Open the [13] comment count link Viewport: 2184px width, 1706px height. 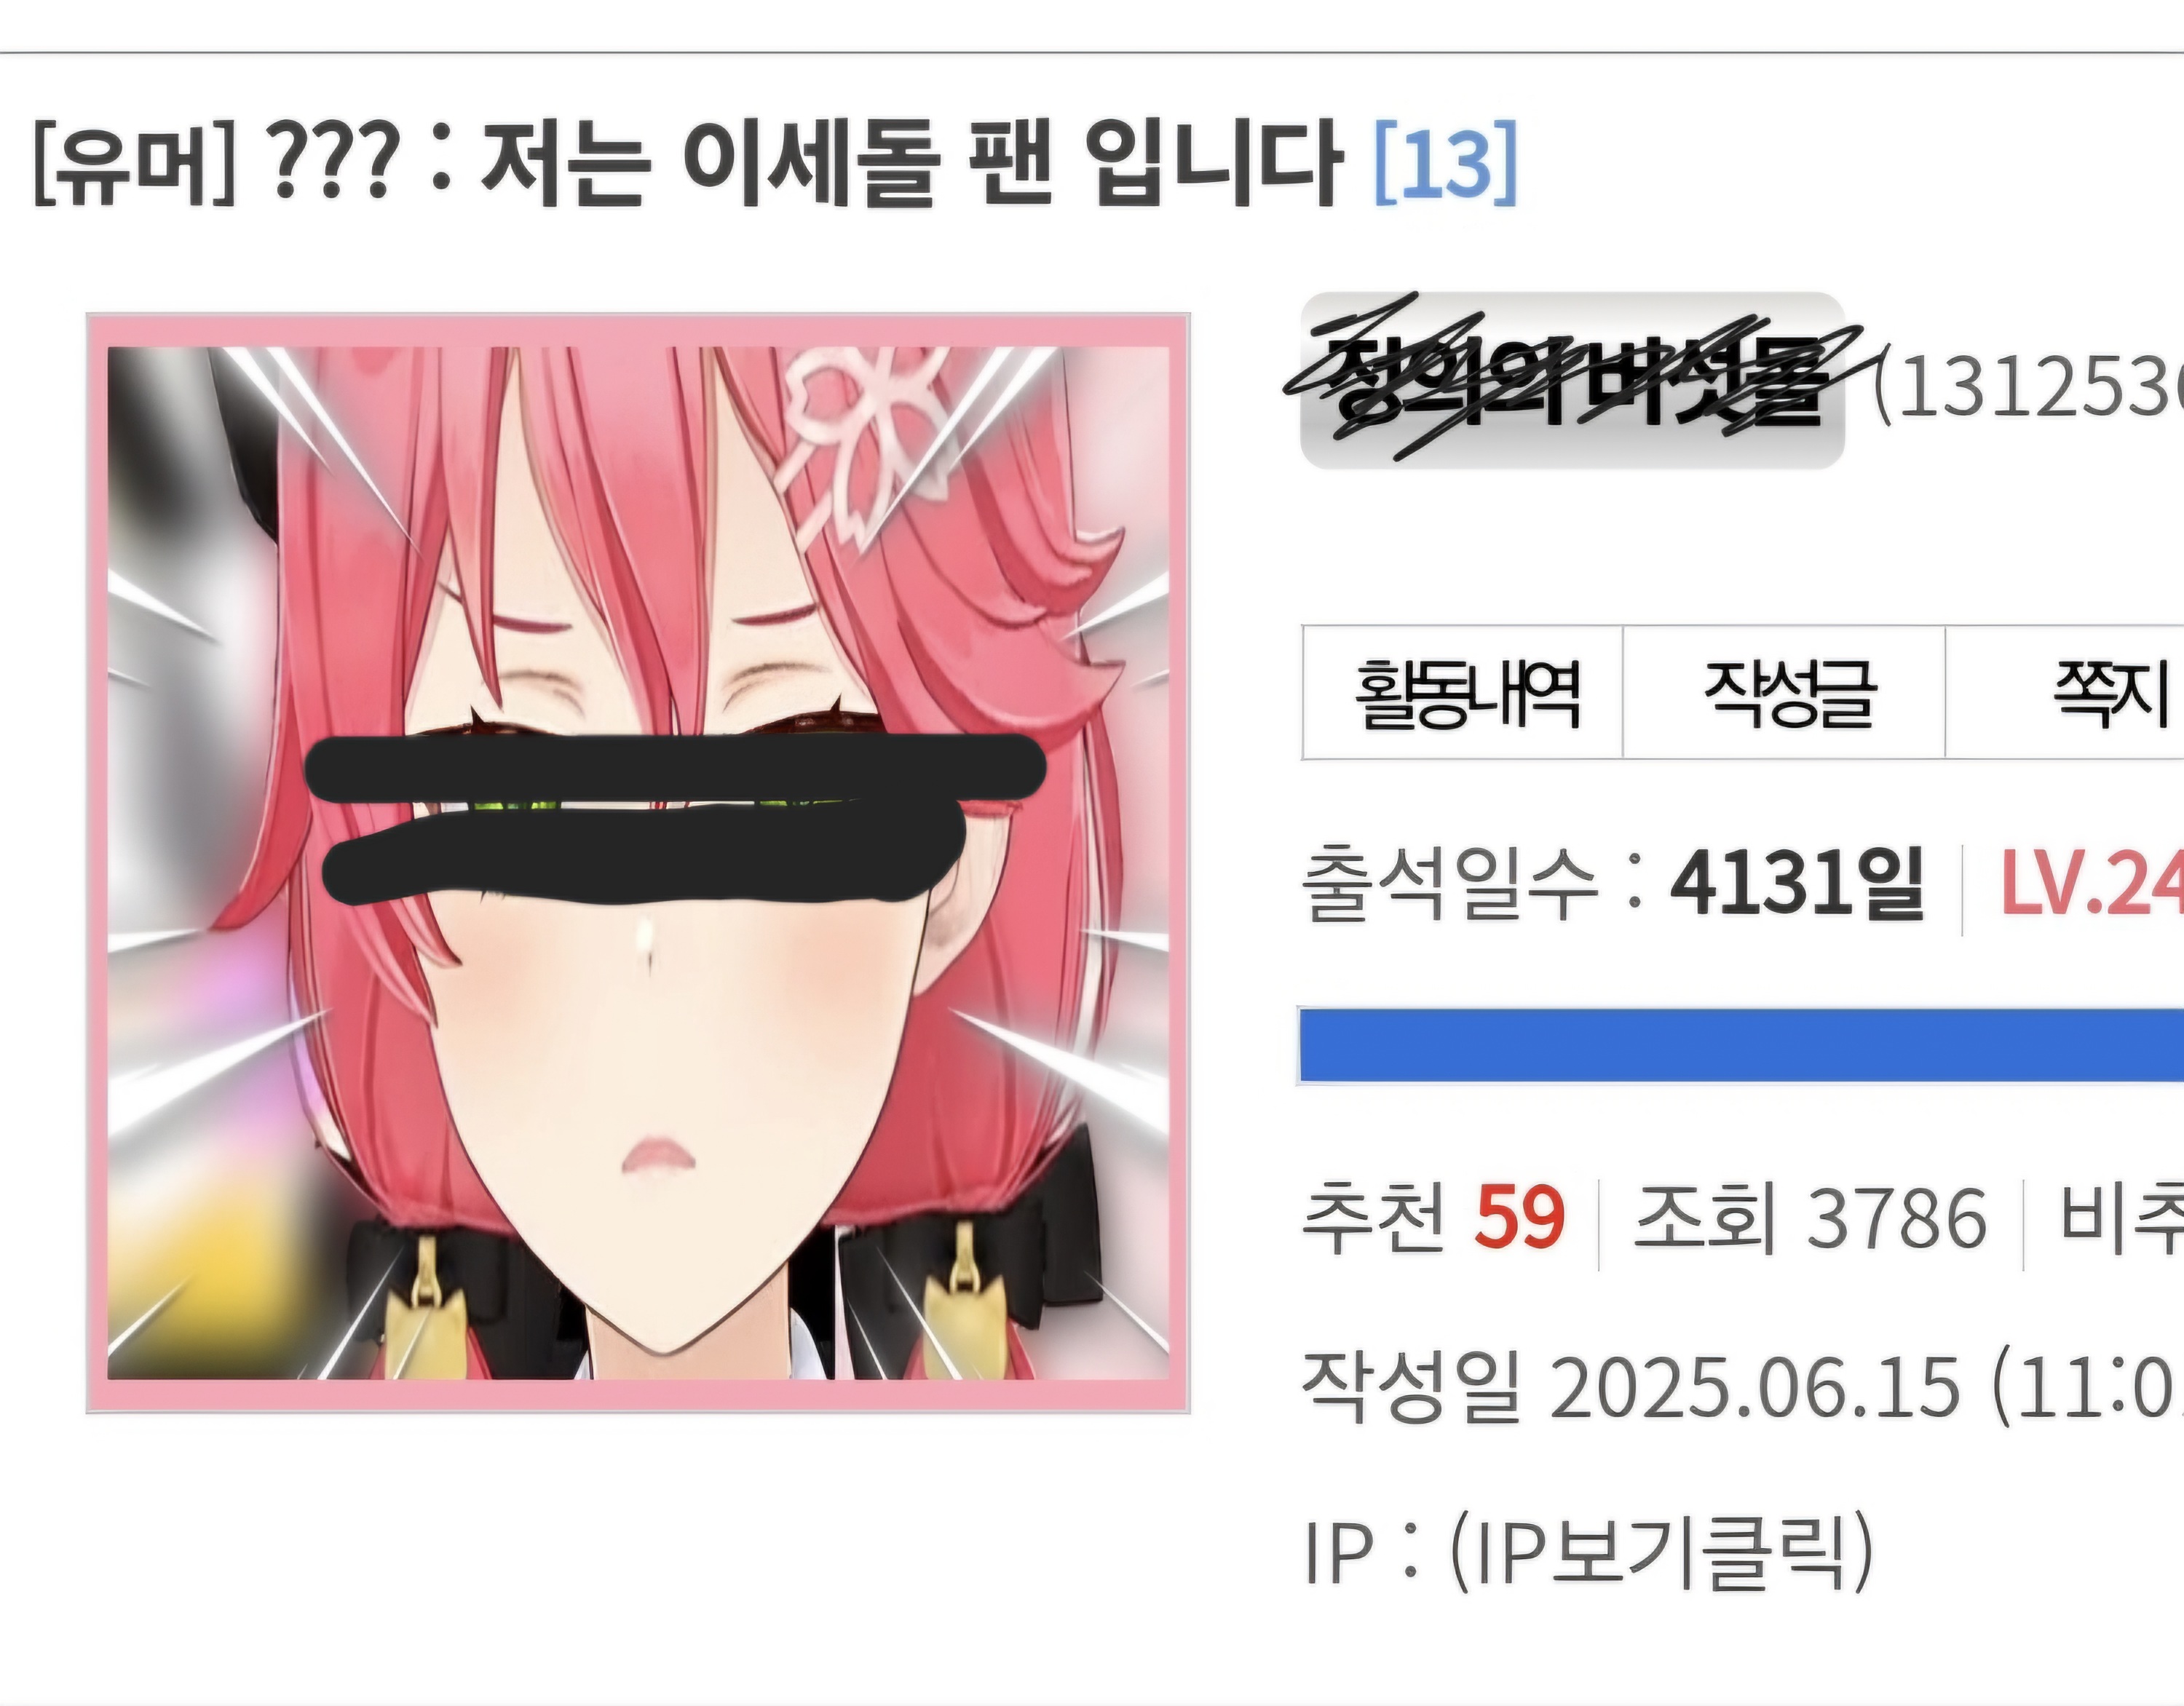pyautogui.click(x=1446, y=164)
